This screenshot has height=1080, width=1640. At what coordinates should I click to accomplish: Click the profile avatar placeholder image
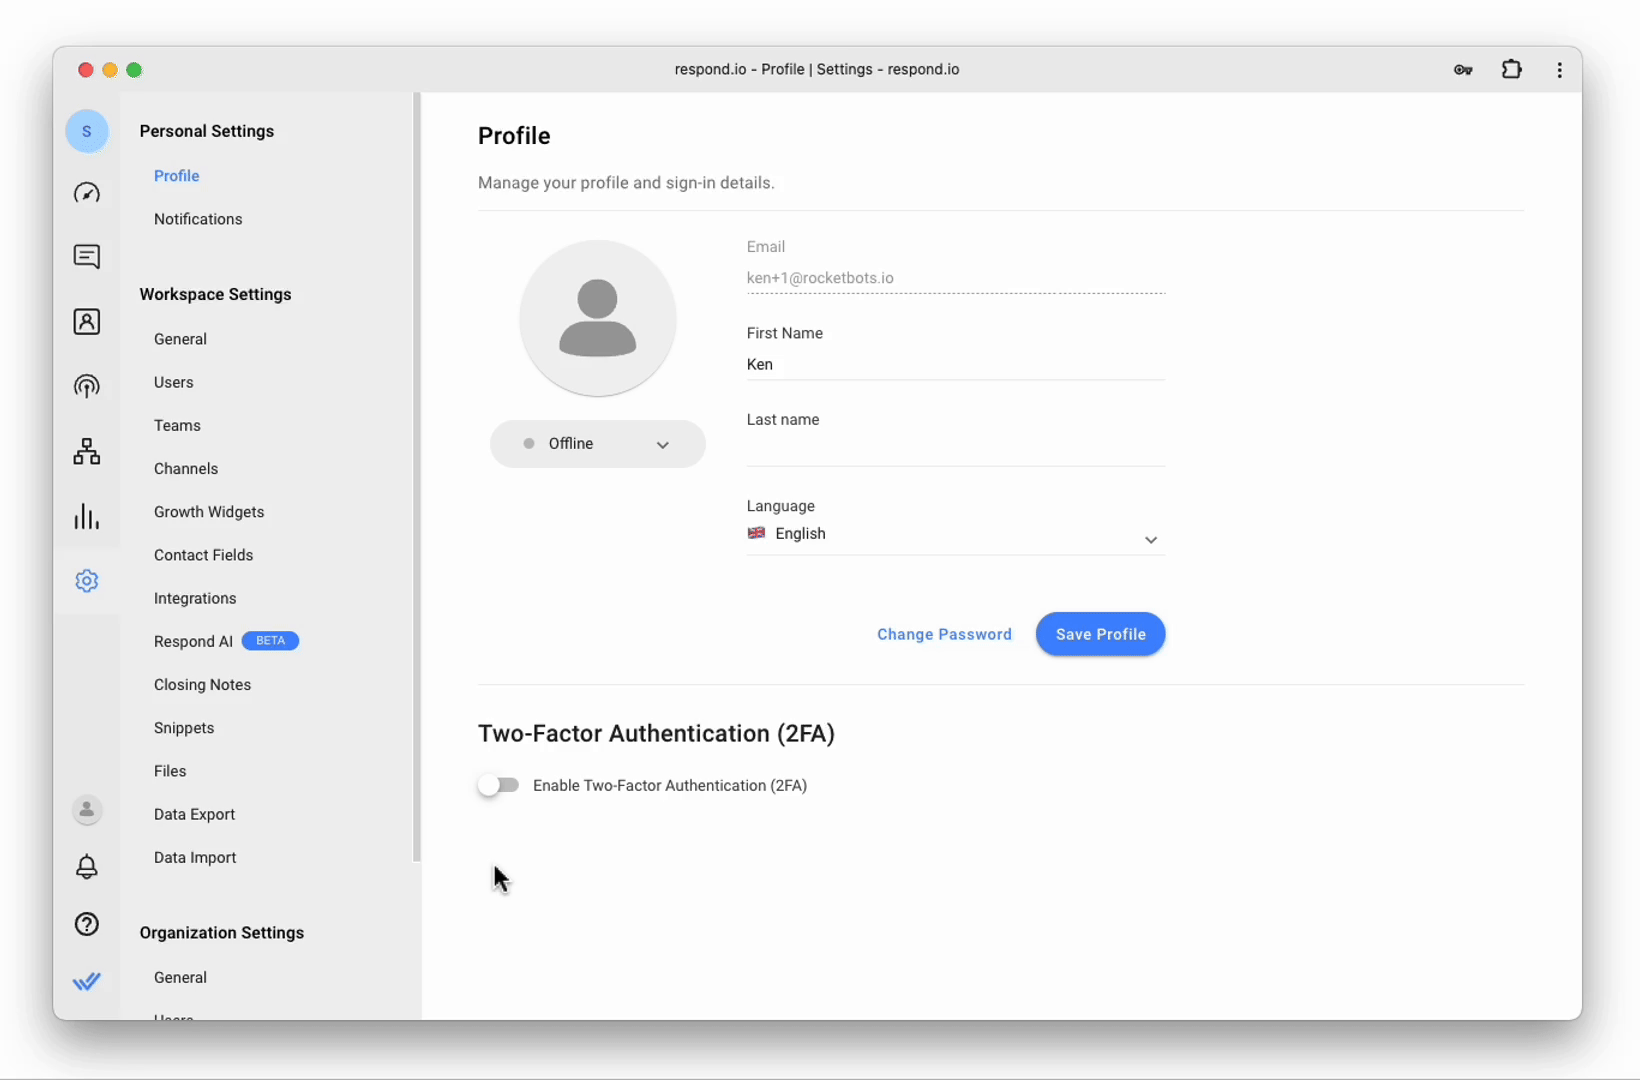(x=598, y=318)
